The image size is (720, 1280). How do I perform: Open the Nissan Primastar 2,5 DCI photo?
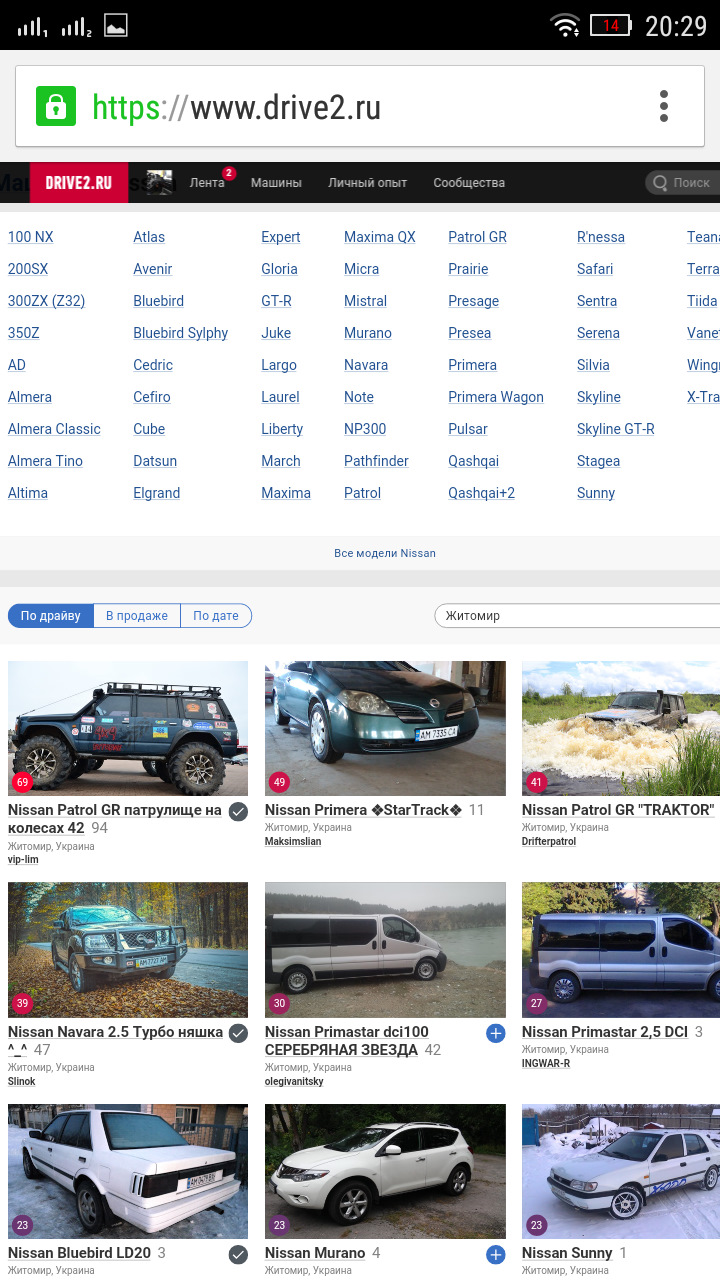(621, 950)
